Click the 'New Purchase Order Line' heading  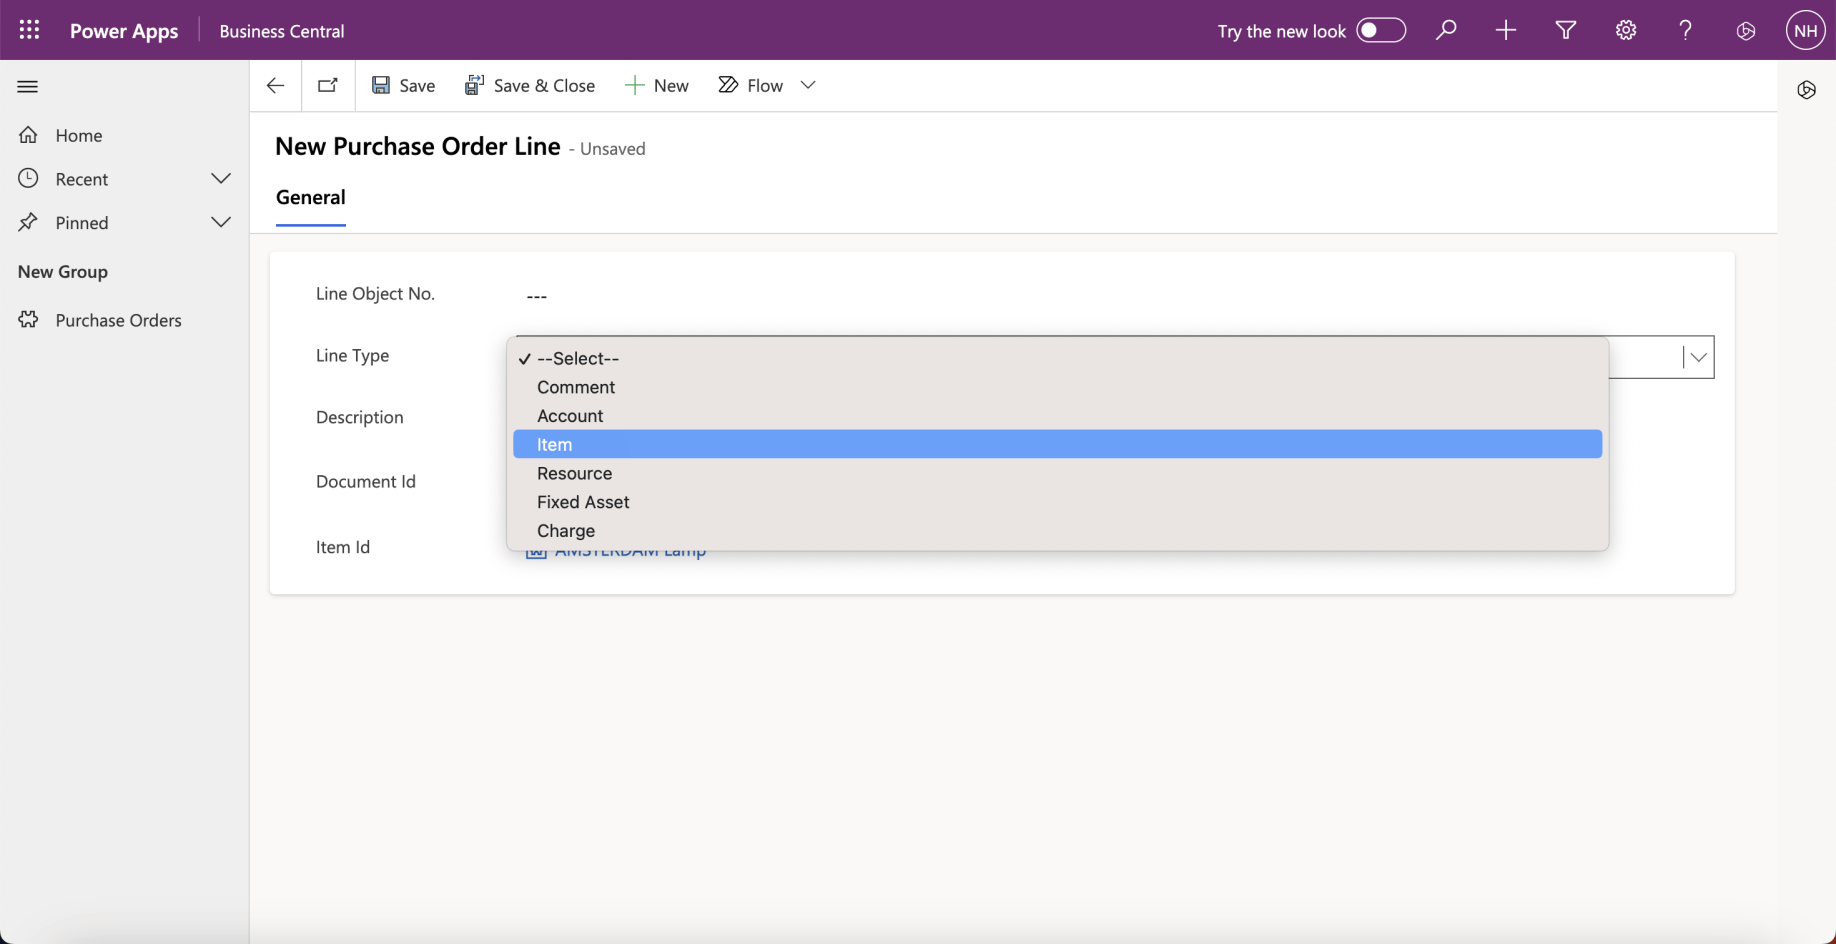pyautogui.click(x=418, y=147)
